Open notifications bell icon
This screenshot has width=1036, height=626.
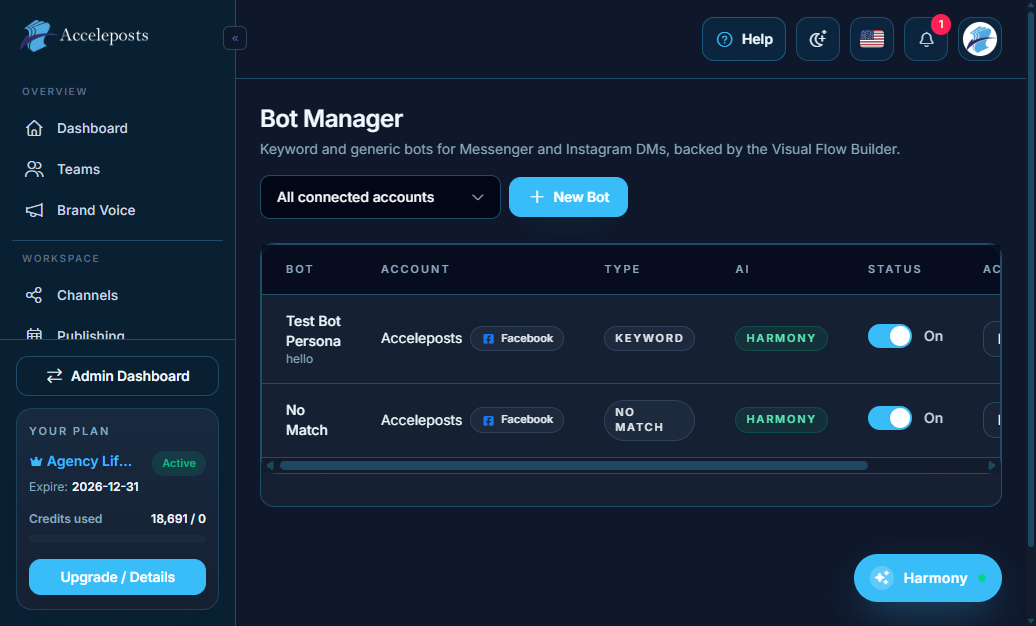[x=926, y=40]
